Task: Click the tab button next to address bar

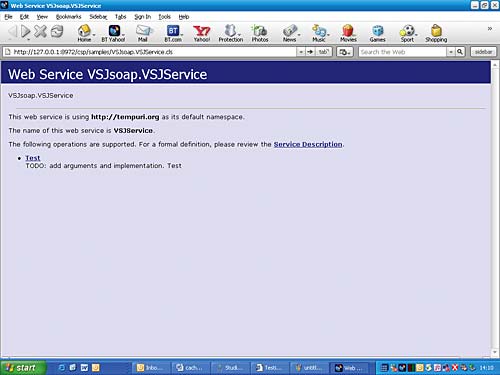Action: (323, 52)
